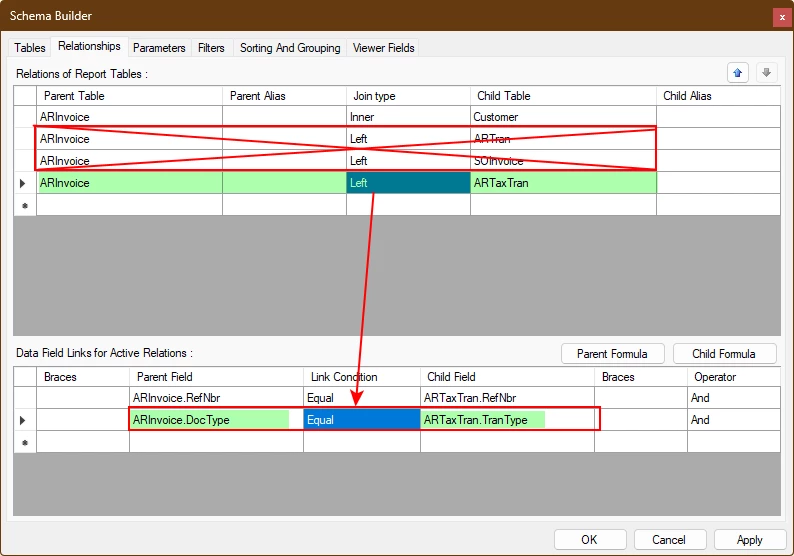Image resolution: width=794 pixels, height=556 pixels.
Task: Click the right Braces cell in the RefNbr row
Action: pyautogui.click(x=641, y=398)
